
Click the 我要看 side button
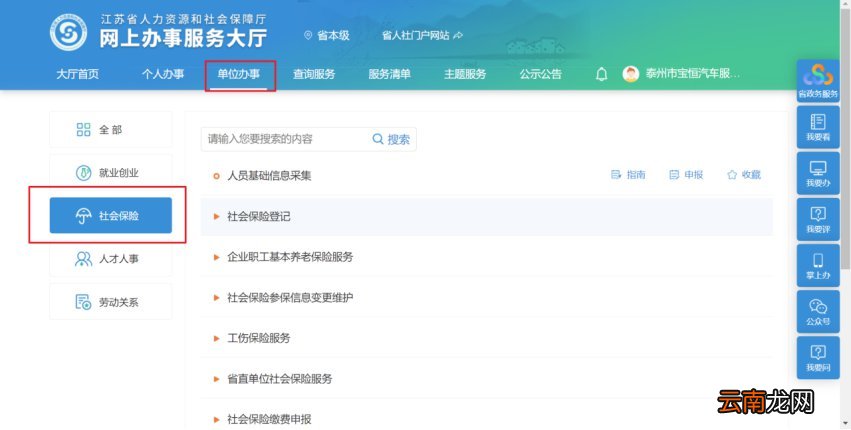818,127
